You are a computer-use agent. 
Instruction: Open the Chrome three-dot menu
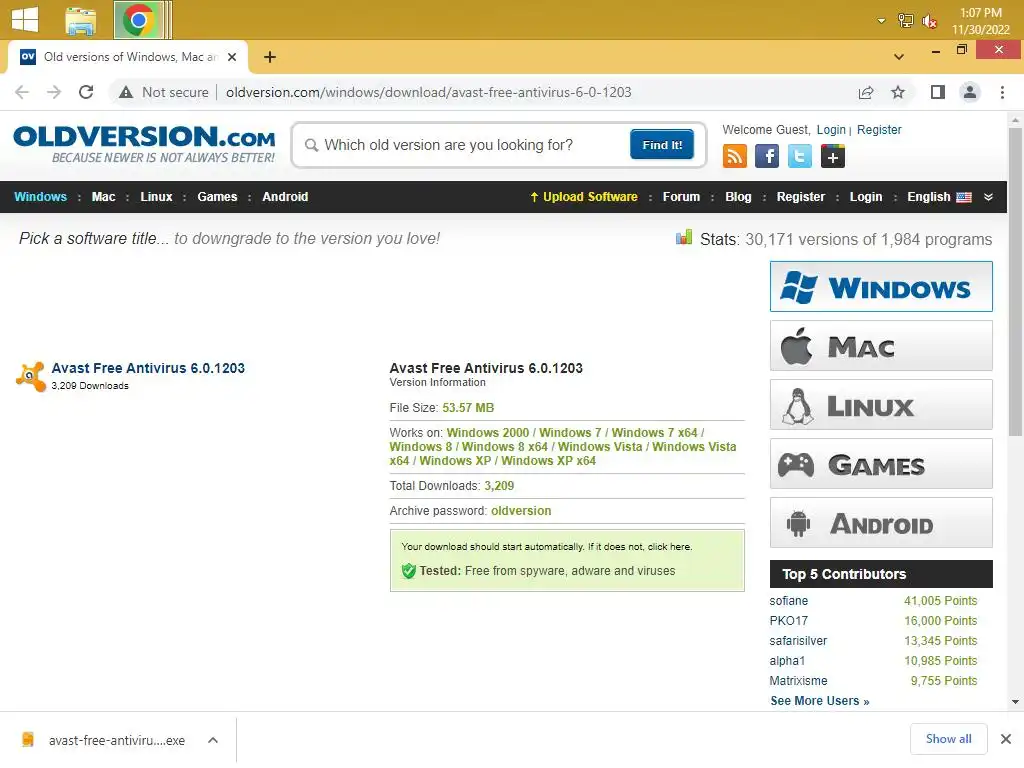tap(1002, 92)
